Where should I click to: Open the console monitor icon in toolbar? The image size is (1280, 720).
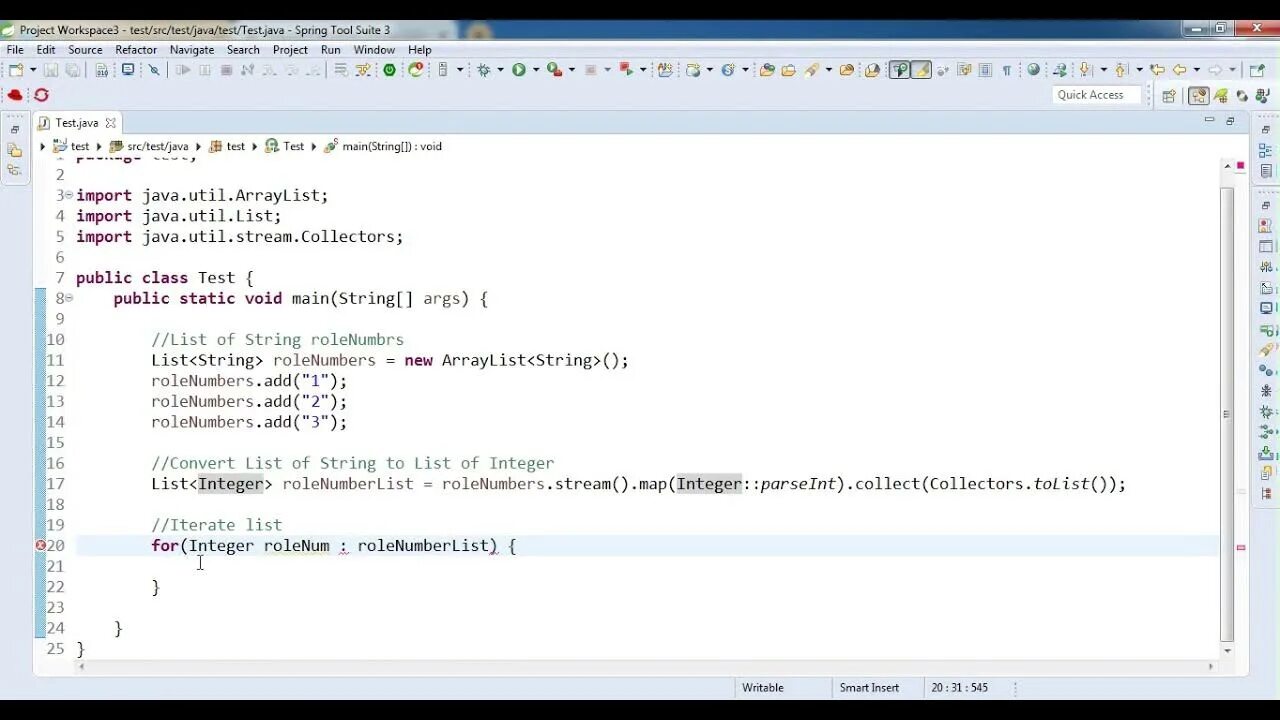point(128,70)
